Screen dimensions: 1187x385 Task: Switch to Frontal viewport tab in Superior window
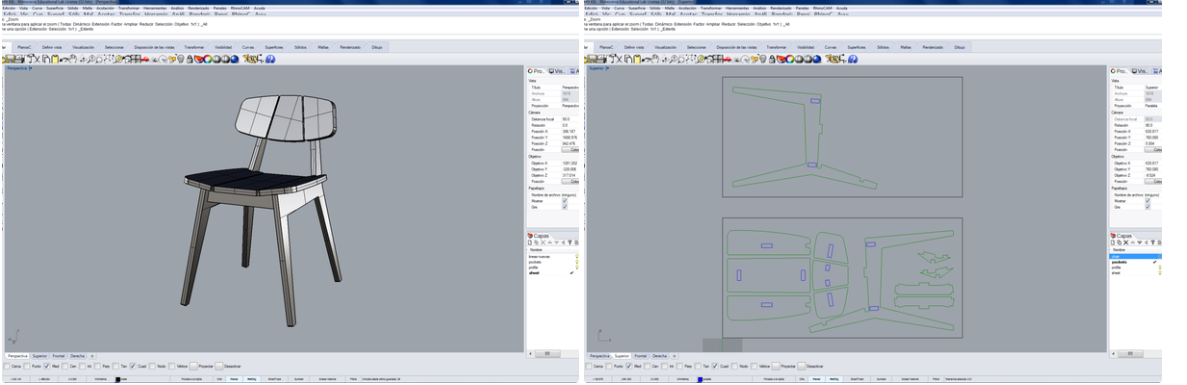pos(641,356)
